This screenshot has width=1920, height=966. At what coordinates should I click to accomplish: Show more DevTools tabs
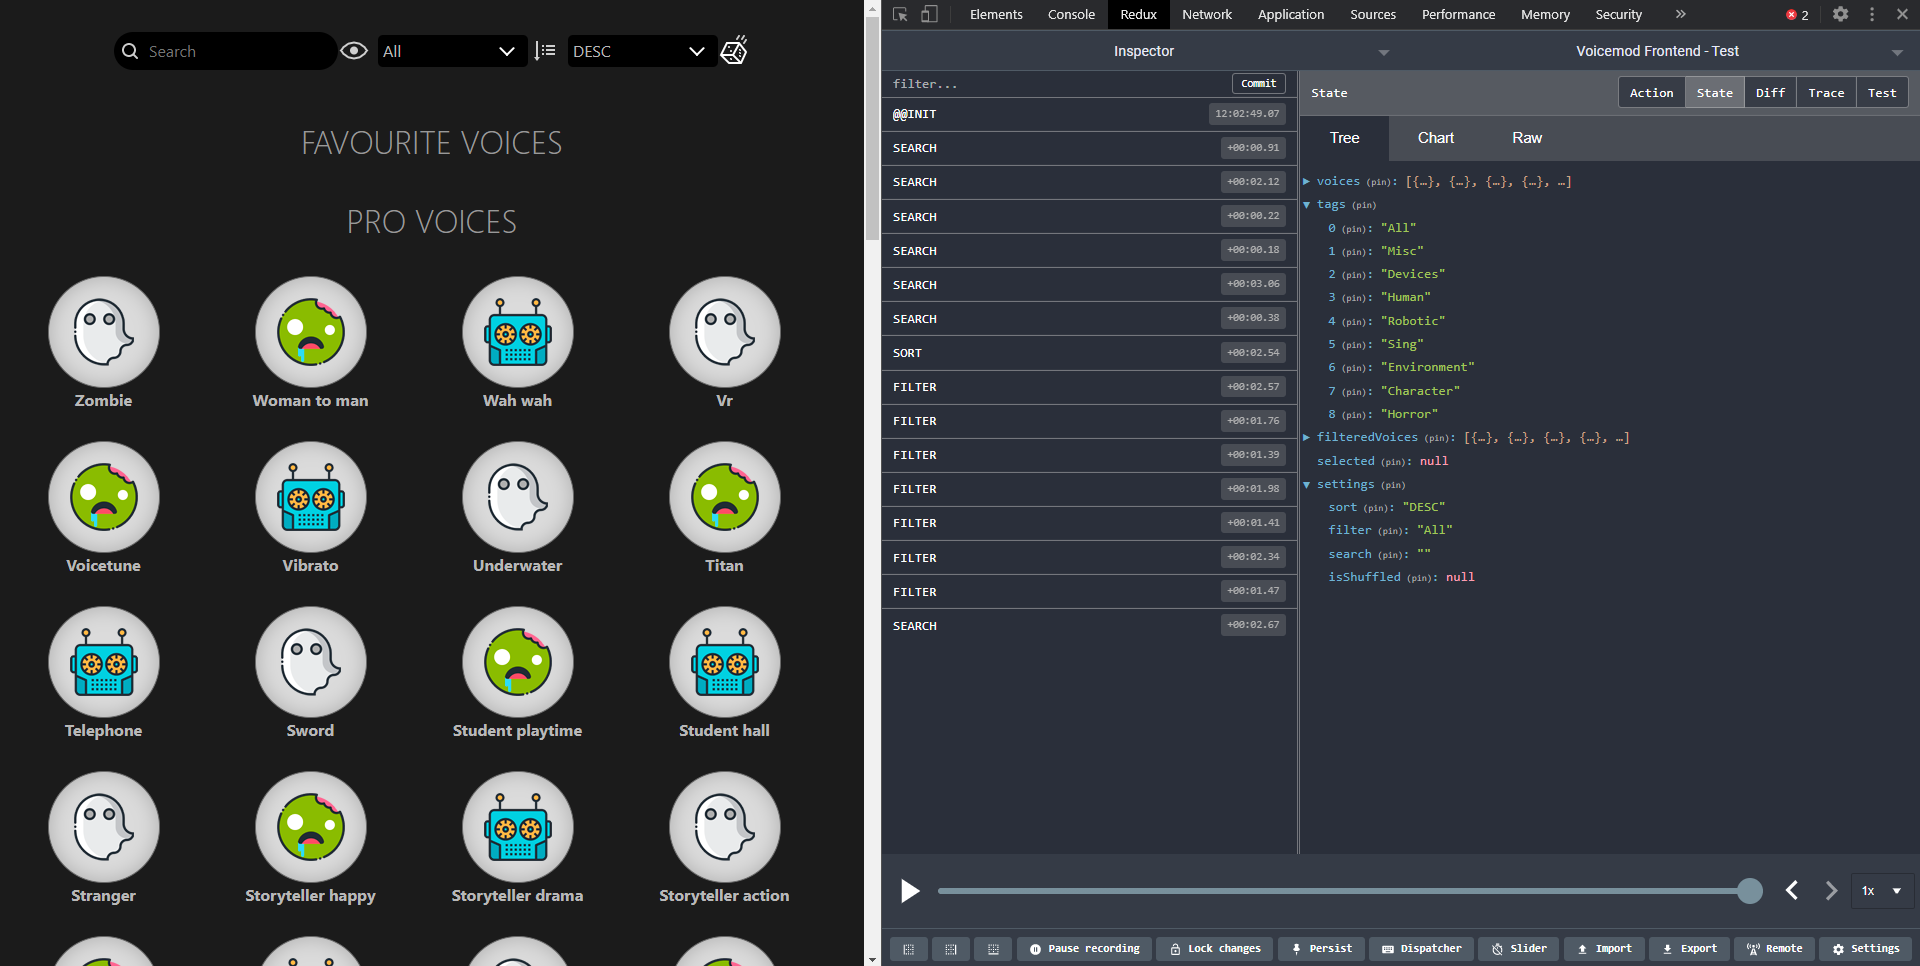tap(1680, 14)
